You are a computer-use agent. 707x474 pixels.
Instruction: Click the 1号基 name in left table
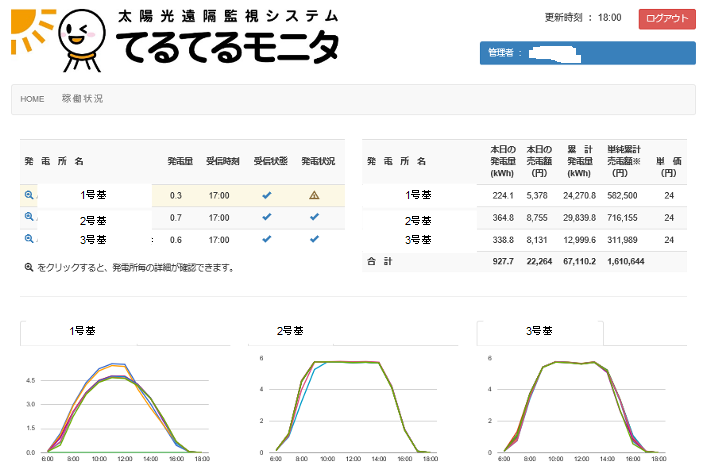click(93, 195)
